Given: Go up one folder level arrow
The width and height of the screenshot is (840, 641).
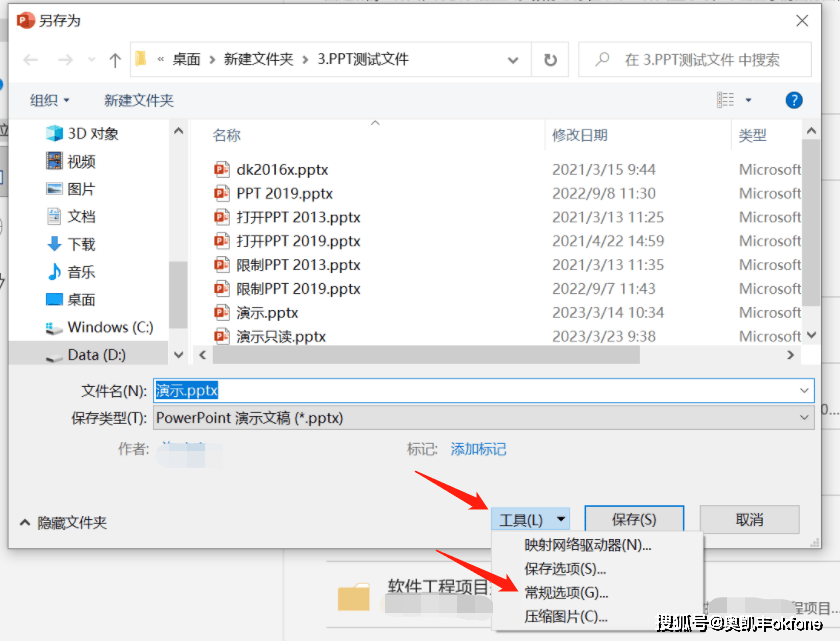Looking at the screenshot, I should 115,60.
